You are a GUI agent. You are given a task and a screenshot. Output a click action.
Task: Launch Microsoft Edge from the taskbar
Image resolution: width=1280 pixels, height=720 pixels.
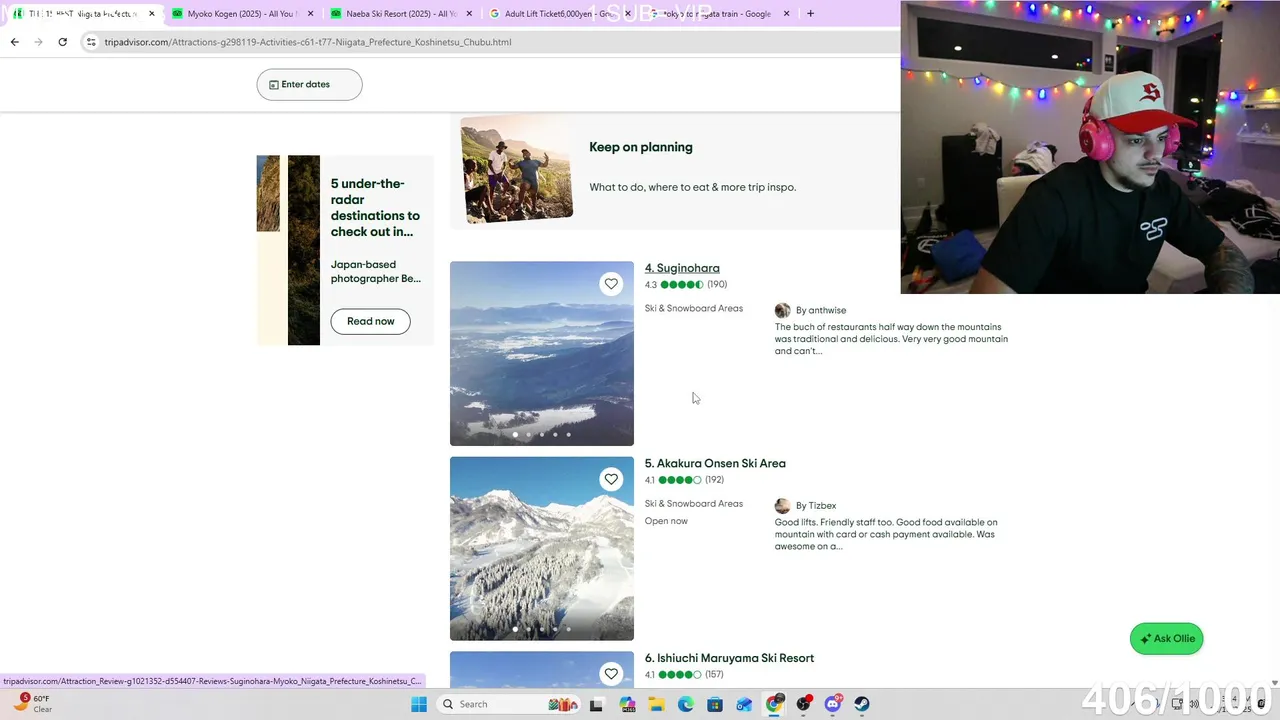tap(685, 704)
